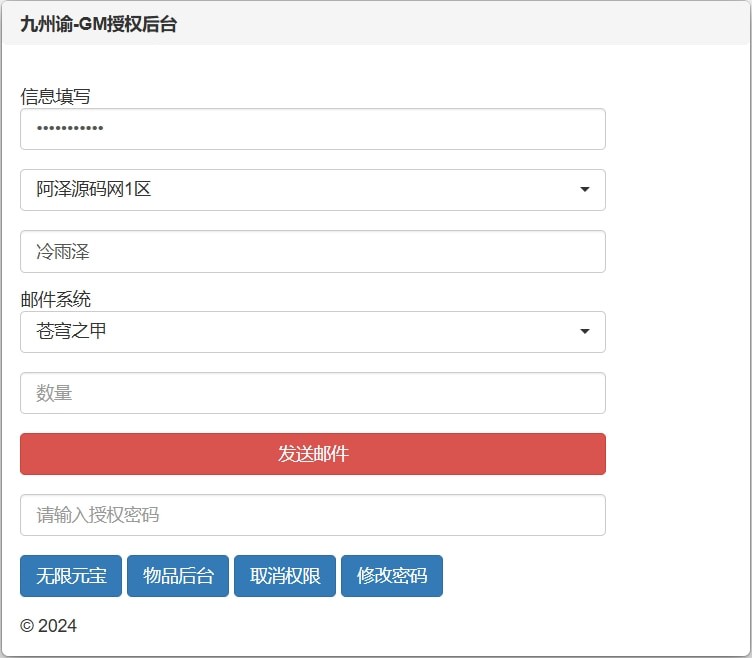The height and width of the screenshot is (658, 752).
Task: Click the 九州谕-GM授权后台 header title
Action: click(x=98, y=25)
